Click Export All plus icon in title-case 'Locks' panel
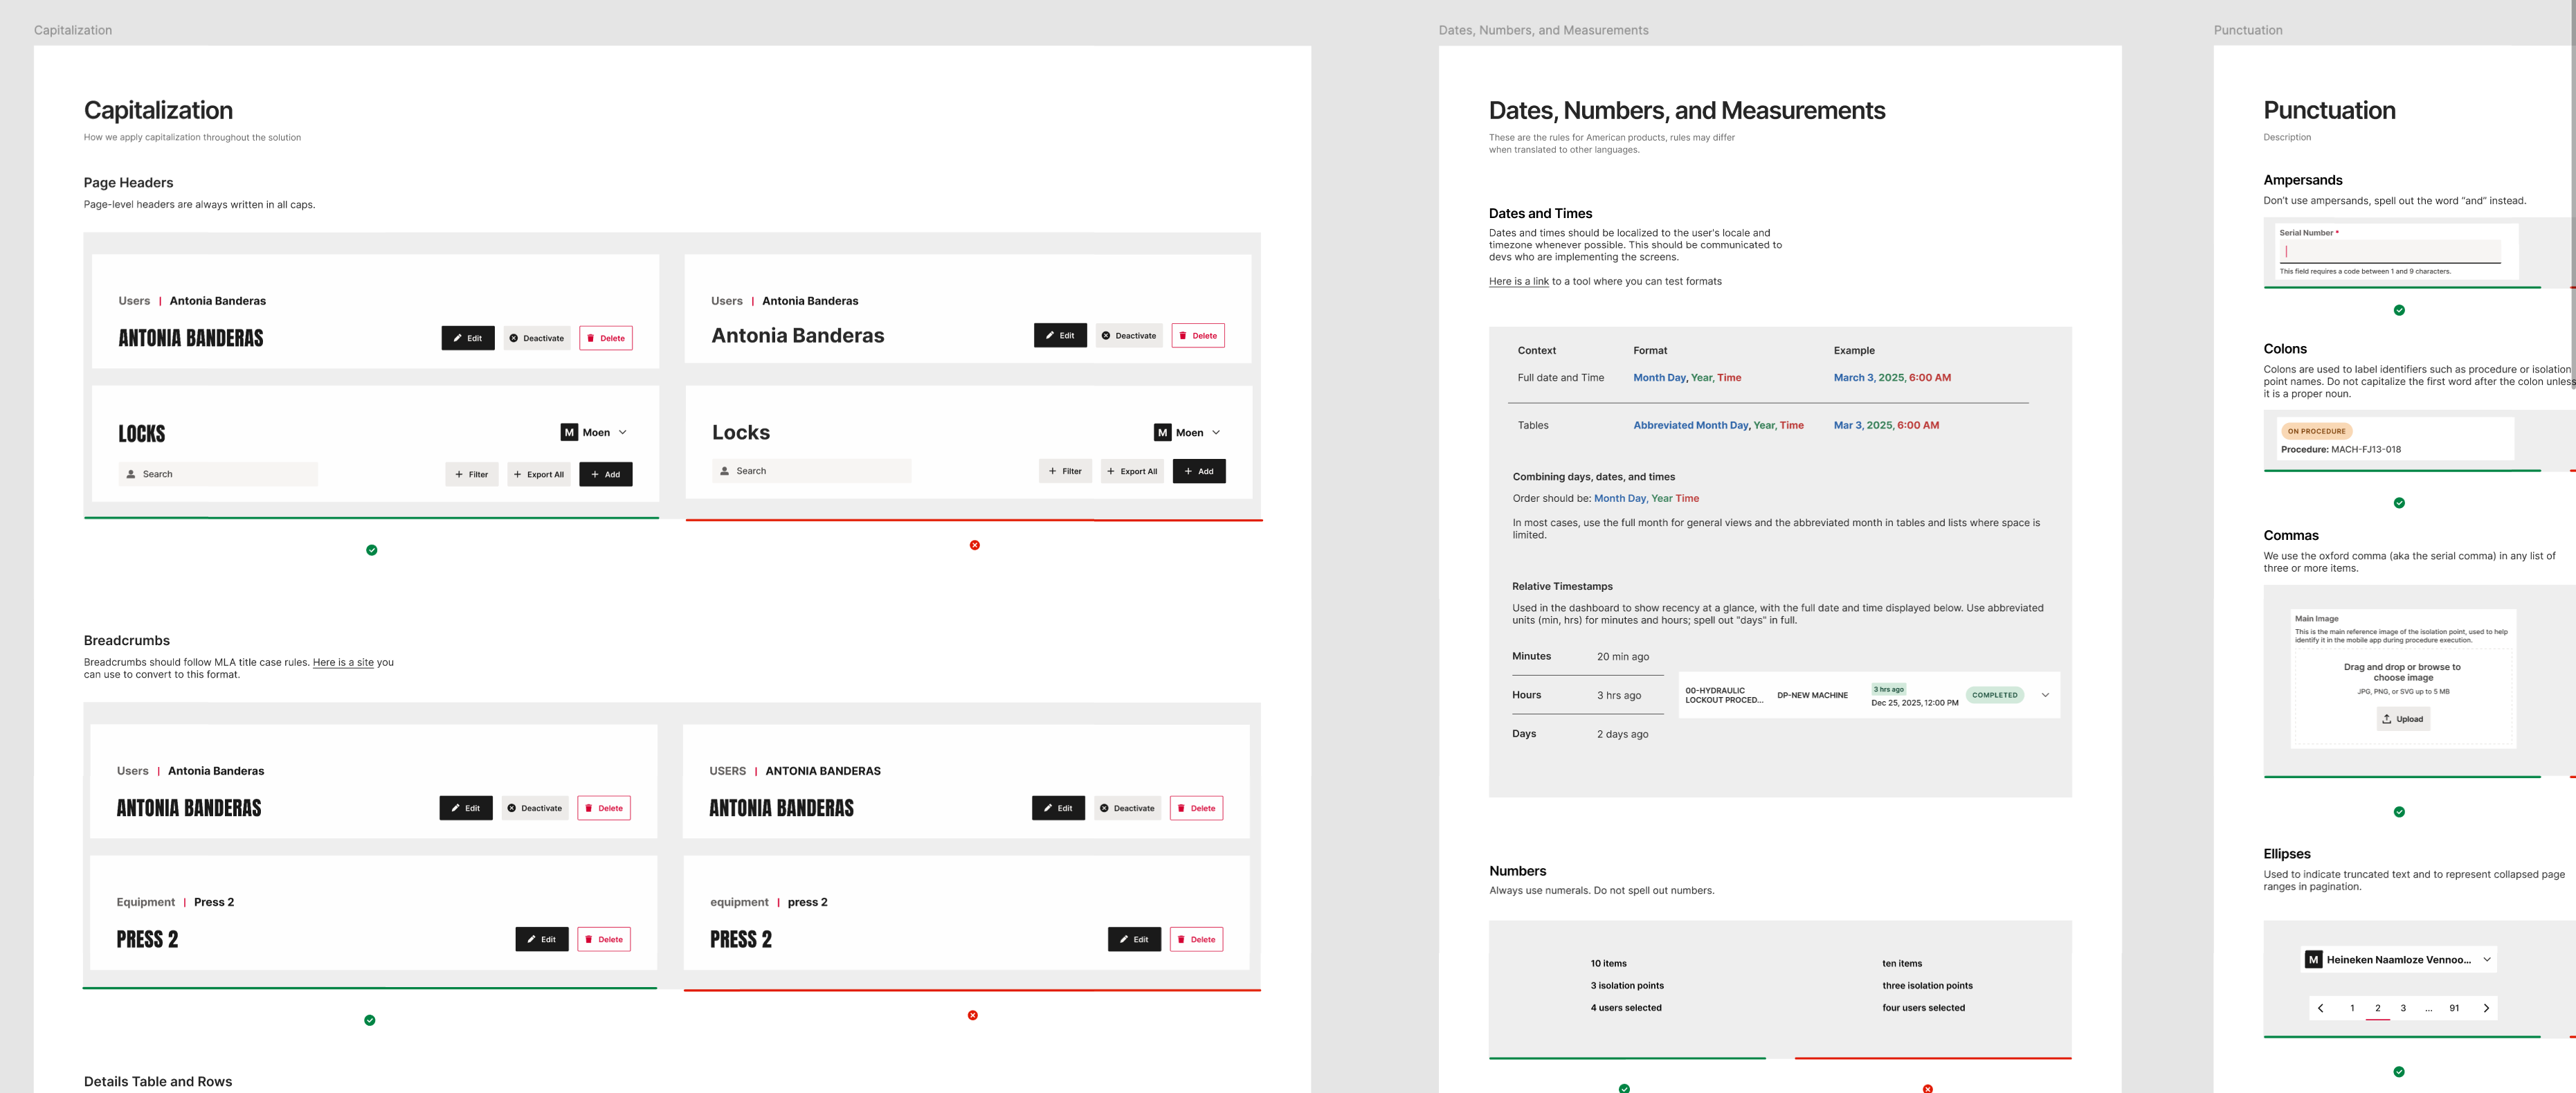The height and width of the screenshot is (1093, 2576). tap(1111, 471)
